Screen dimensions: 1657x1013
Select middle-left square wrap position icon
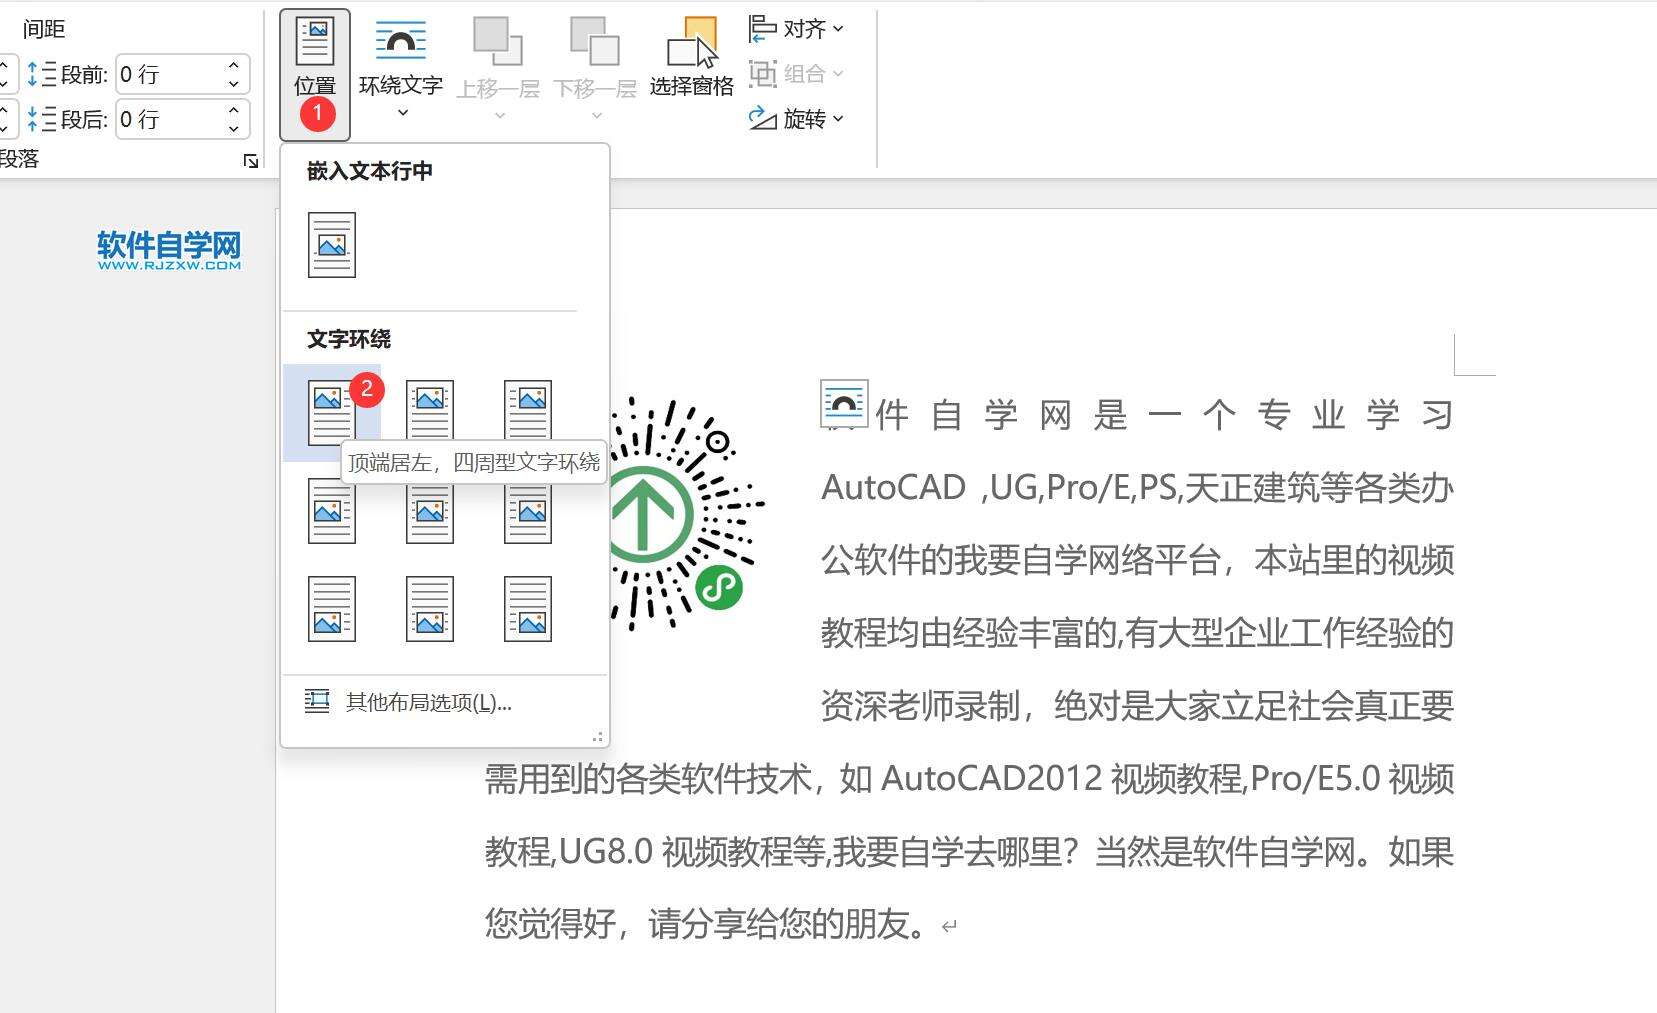click(x=332, y=510)
